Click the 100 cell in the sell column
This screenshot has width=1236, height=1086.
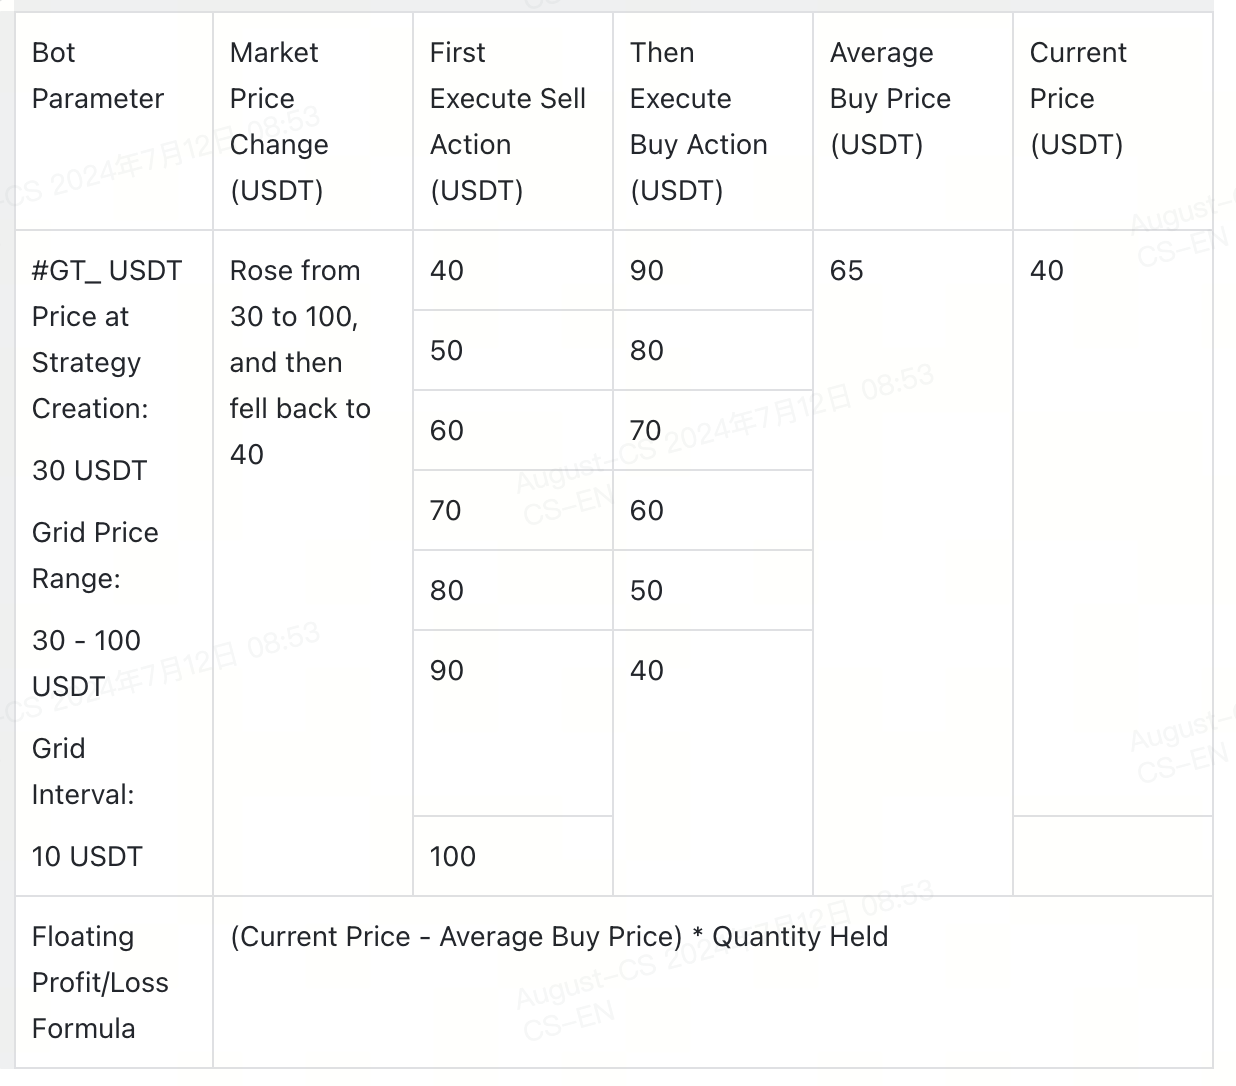coord(453,856)
